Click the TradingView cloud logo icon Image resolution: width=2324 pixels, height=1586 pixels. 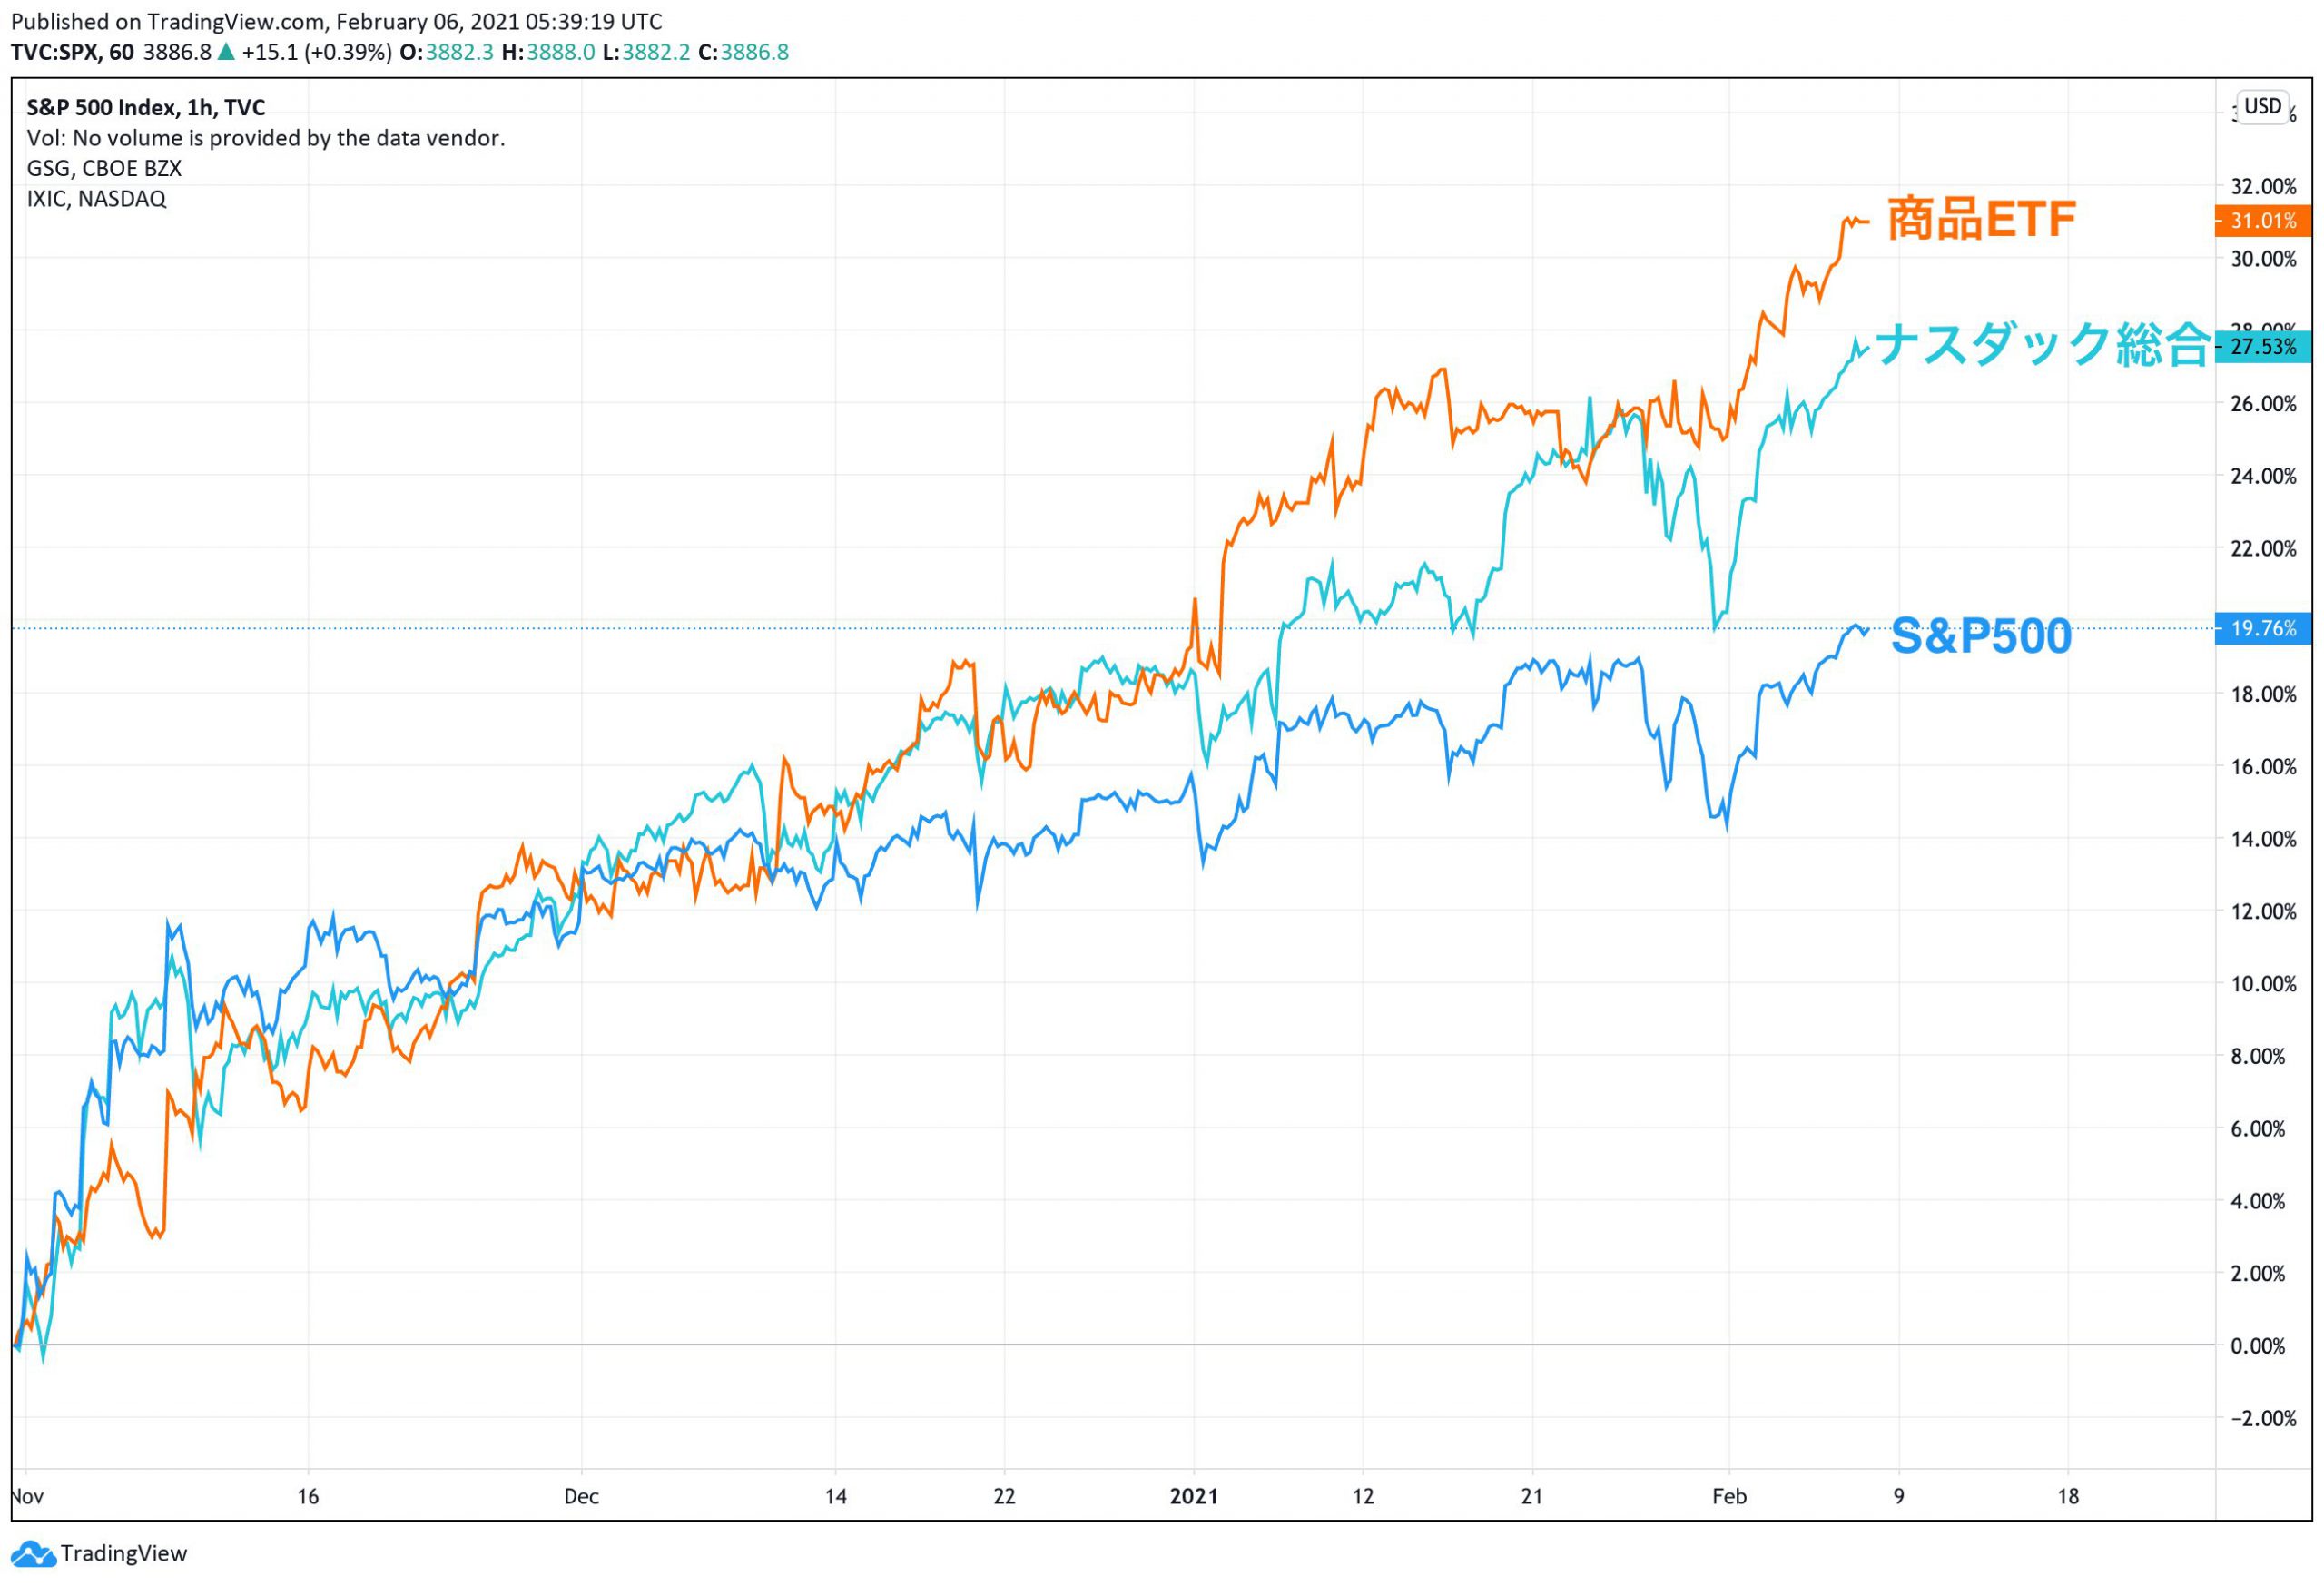[33, 1555]
